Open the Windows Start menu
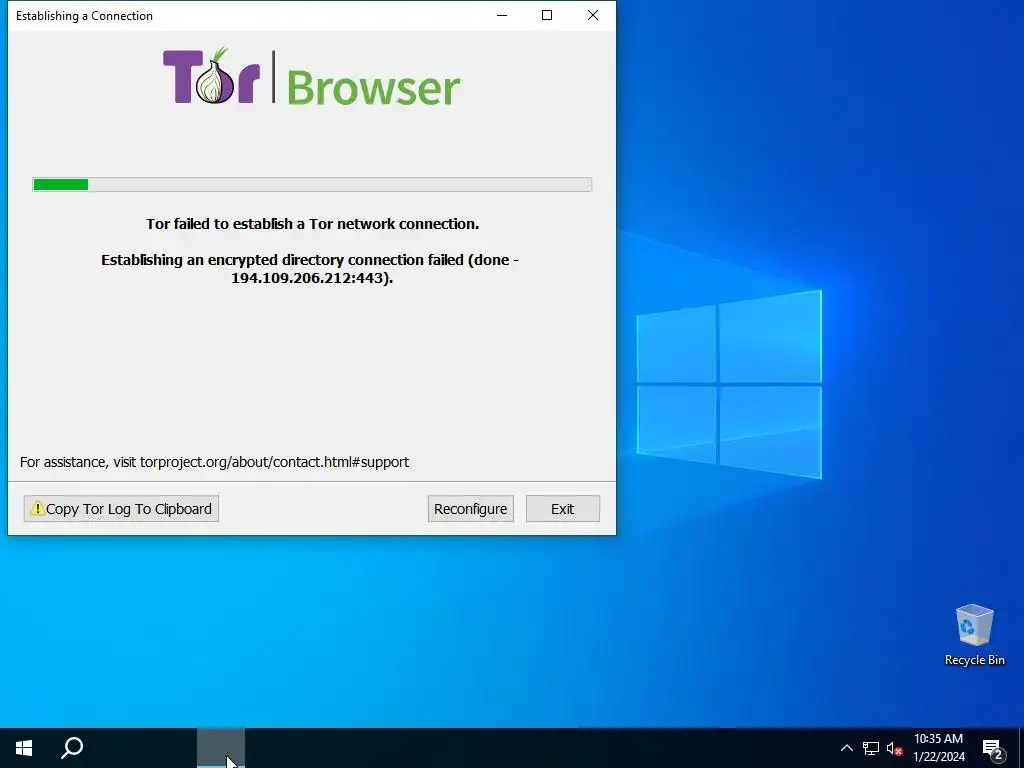The image size is (1024, 768). point(24,748)
